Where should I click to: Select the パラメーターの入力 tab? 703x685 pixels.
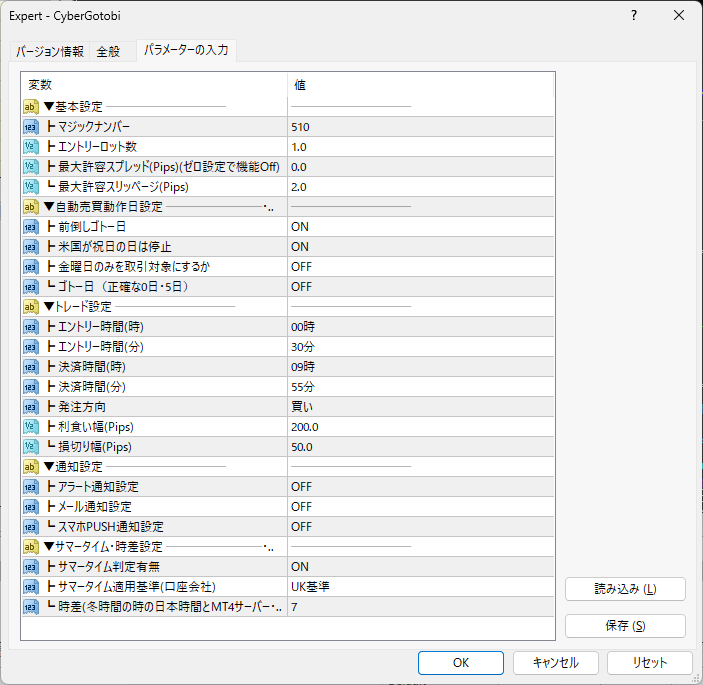coord(186,50)
